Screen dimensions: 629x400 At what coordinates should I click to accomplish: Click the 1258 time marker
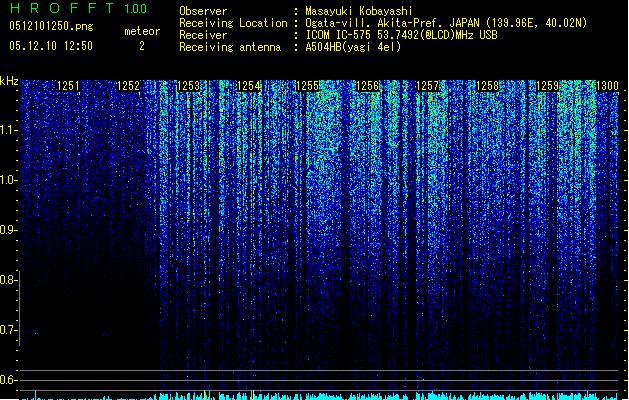487,86
